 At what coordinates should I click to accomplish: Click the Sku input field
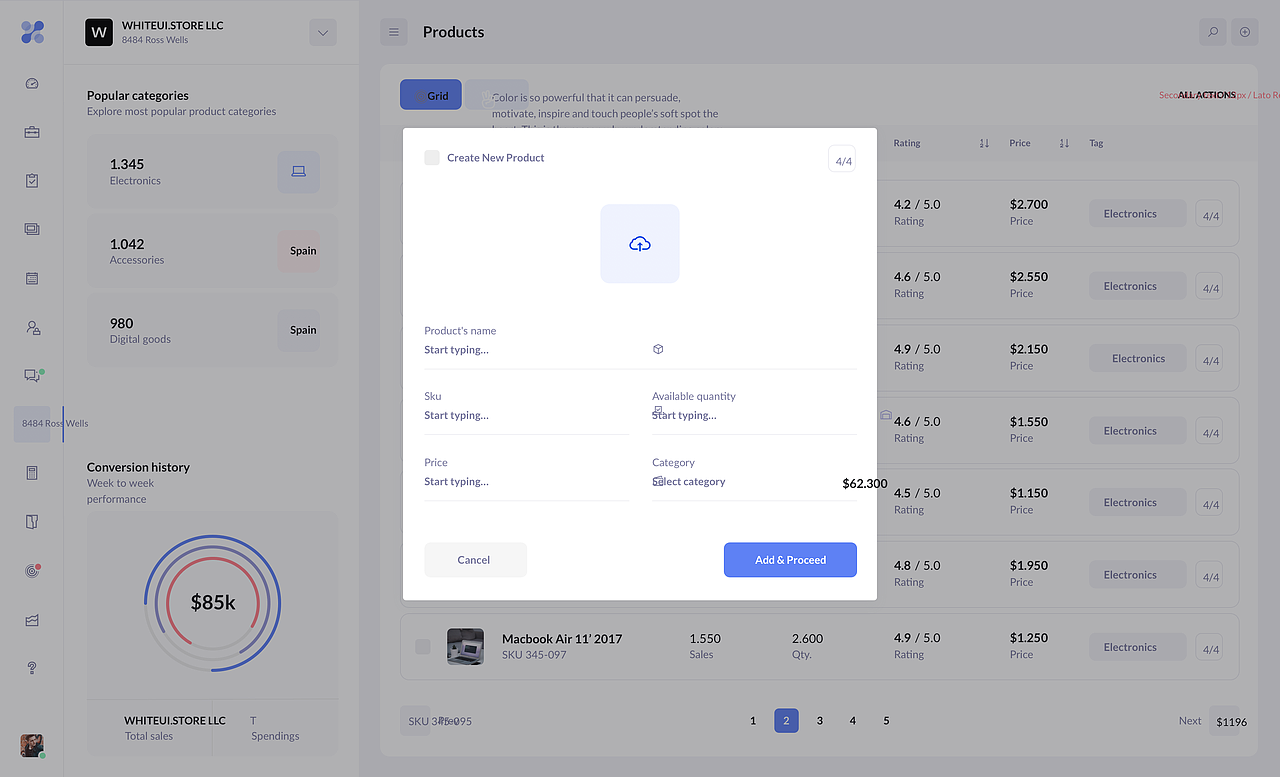(527, 416)
